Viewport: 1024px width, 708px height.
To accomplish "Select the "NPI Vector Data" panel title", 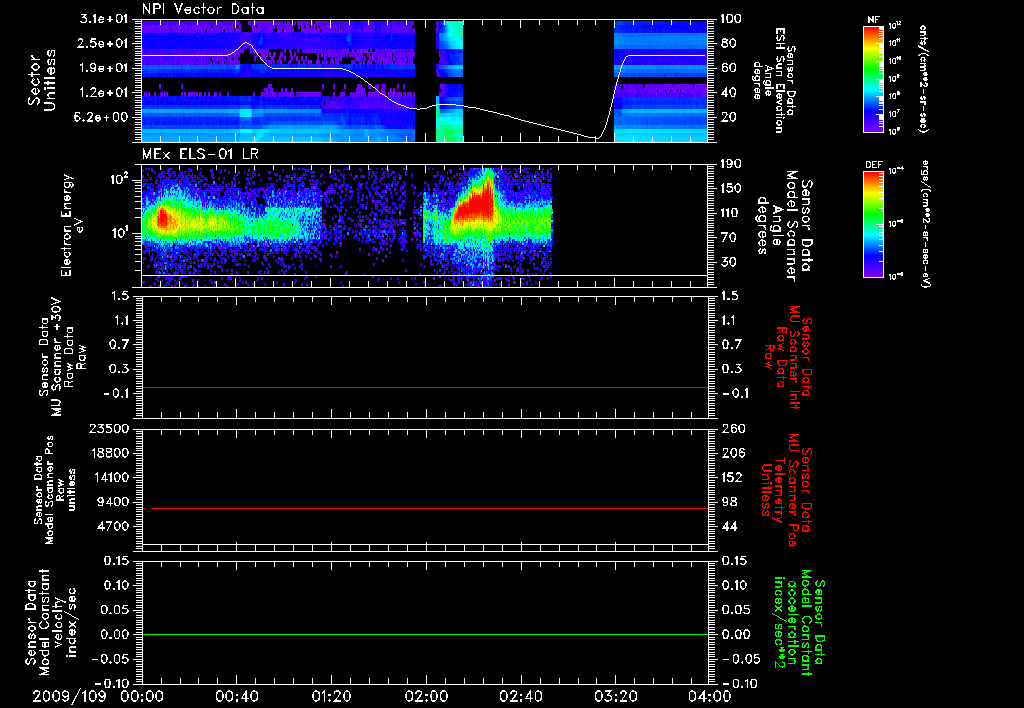I will [x=203, y=9].
